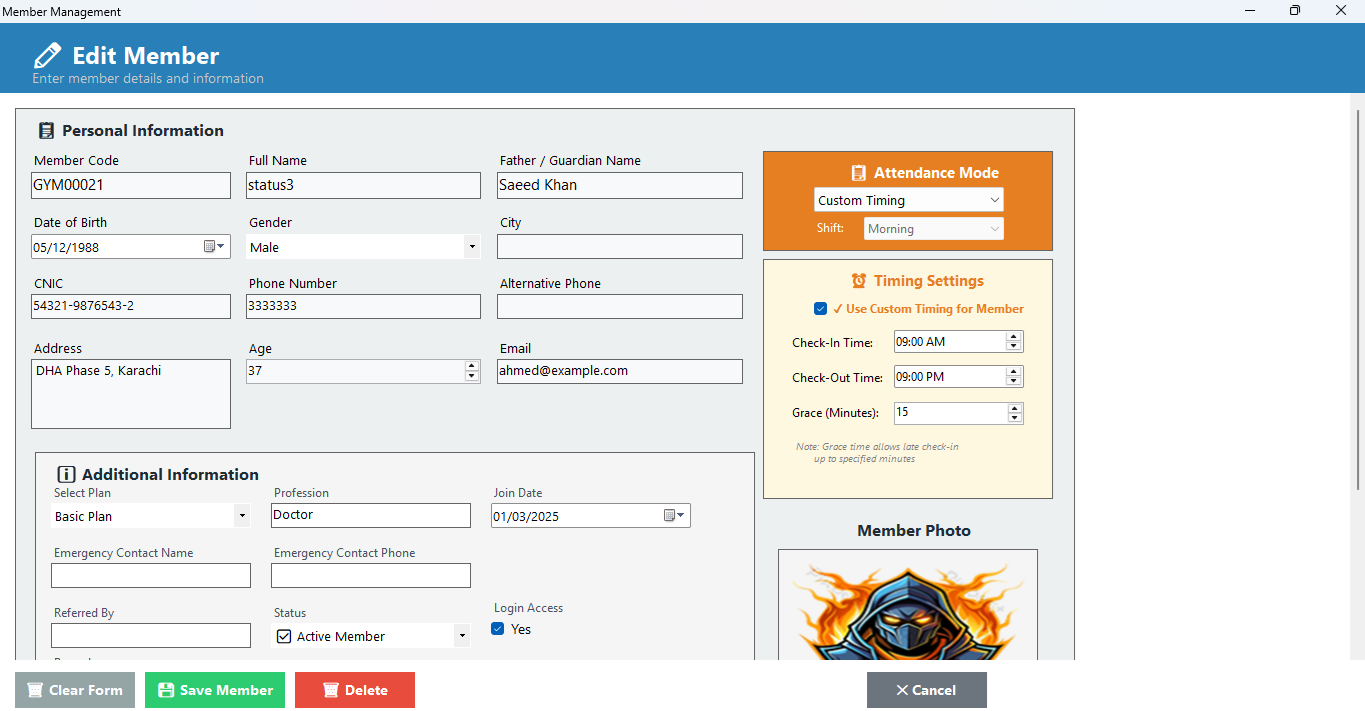This screenshot has width=1365, height=711.
Task: Minimize the Member Management window
Action: pyautogui.click(x=1250, y=11)
